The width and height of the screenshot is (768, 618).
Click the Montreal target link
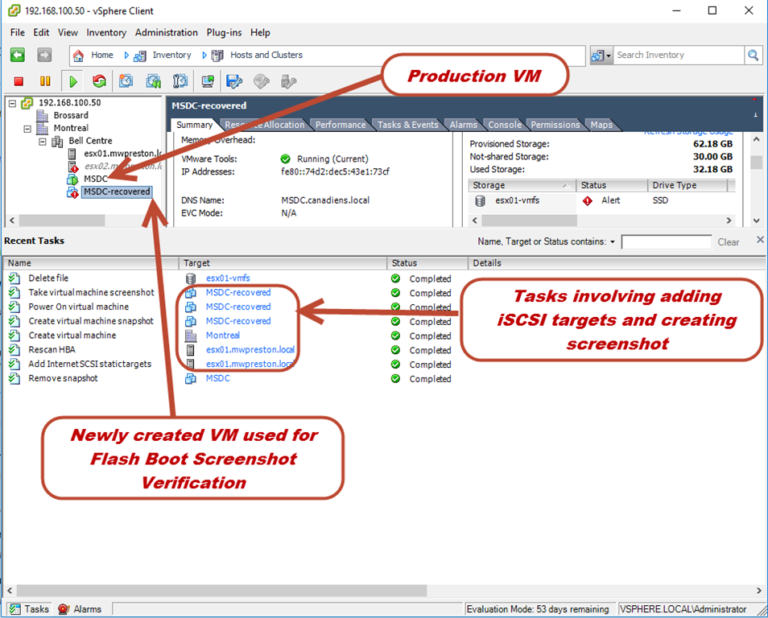click(223, 335)
